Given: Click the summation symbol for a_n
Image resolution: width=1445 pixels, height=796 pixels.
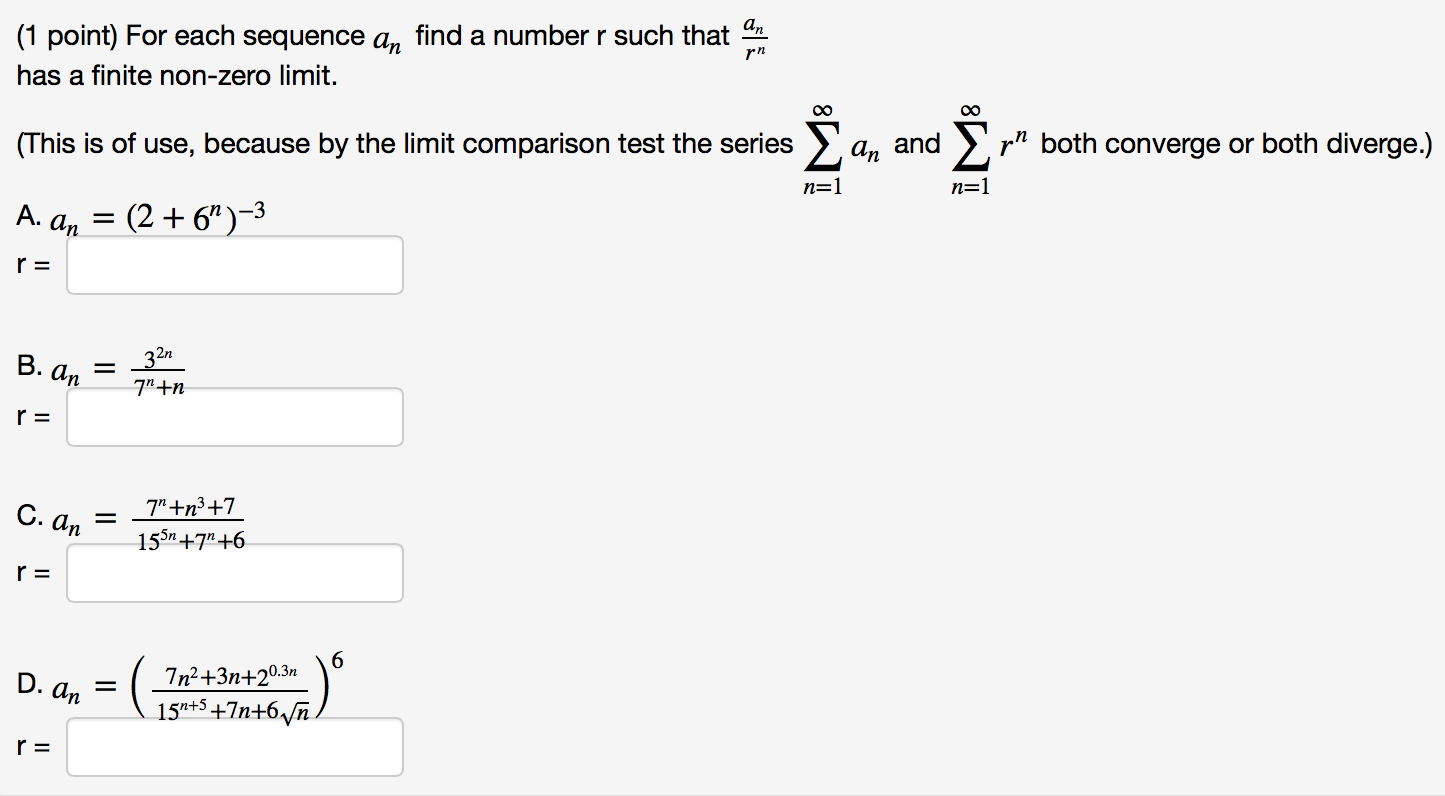Looking at the screenshot, I should pyautogui.click(x=822, y=142).
